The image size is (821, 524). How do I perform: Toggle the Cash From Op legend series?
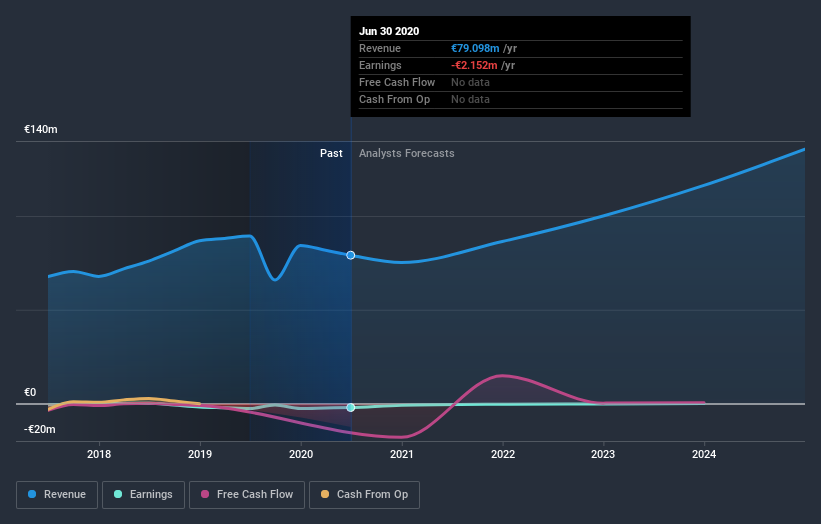(364, 495)
